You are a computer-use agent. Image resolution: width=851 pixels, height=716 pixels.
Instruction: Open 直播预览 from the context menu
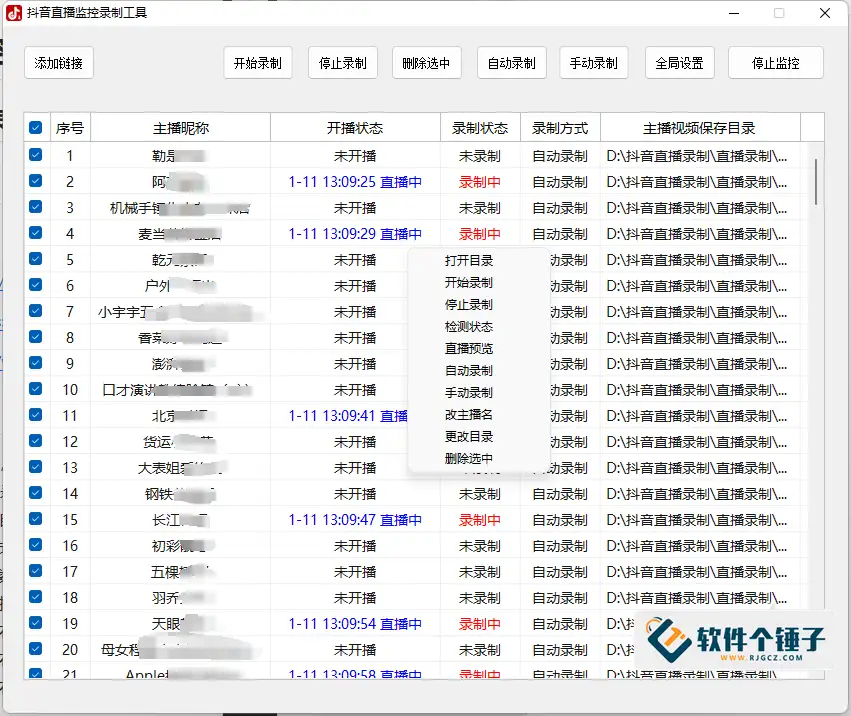469,349
